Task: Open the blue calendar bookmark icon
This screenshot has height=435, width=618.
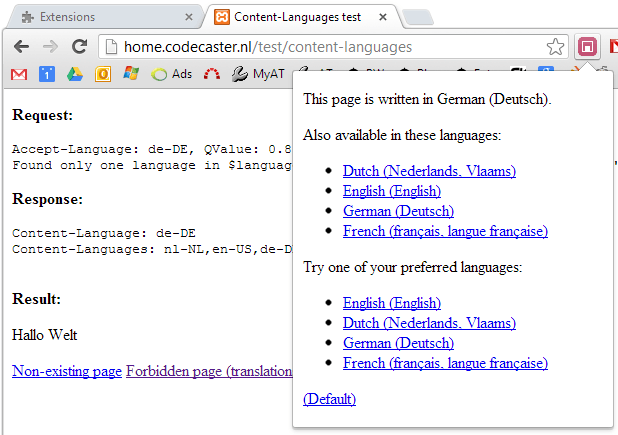Action: 47,74
